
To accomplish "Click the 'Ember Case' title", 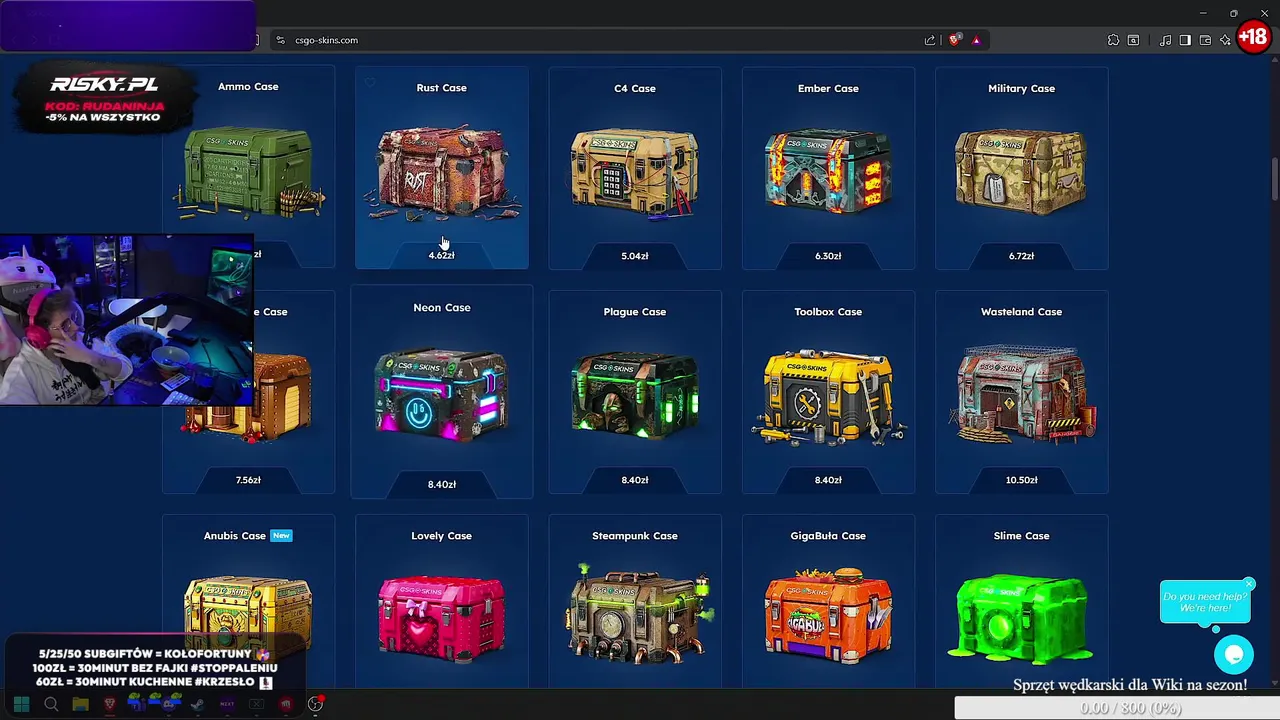I will [828, 88].
